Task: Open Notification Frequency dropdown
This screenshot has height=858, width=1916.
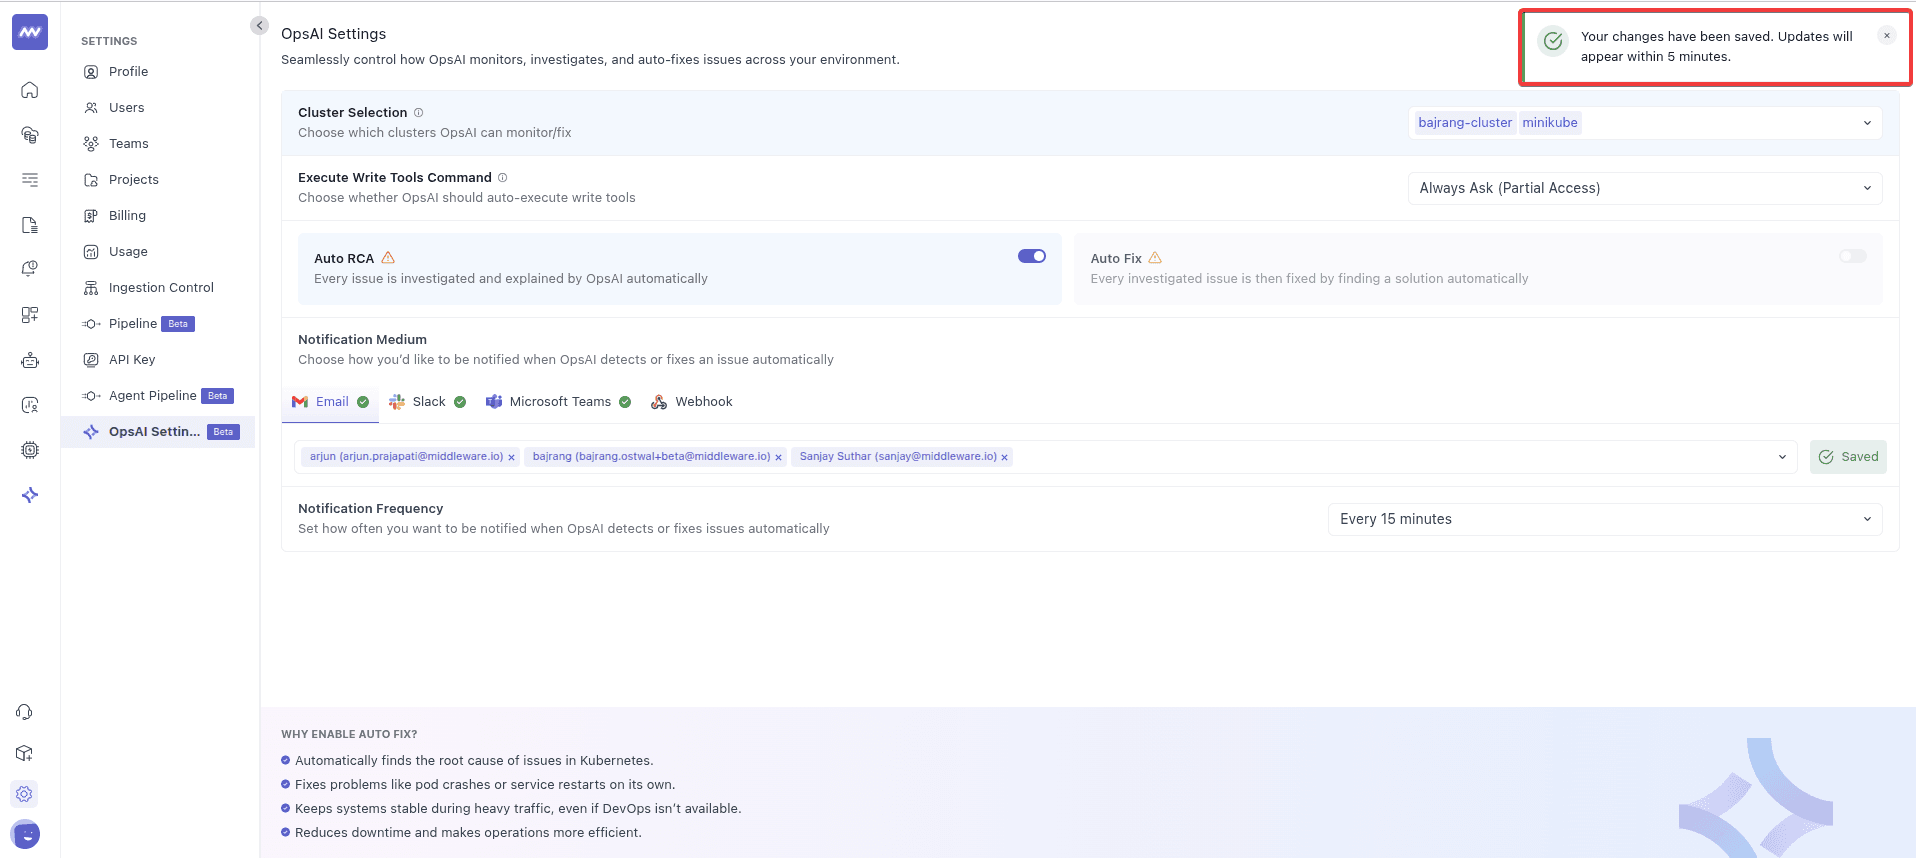Action: 1866,519
